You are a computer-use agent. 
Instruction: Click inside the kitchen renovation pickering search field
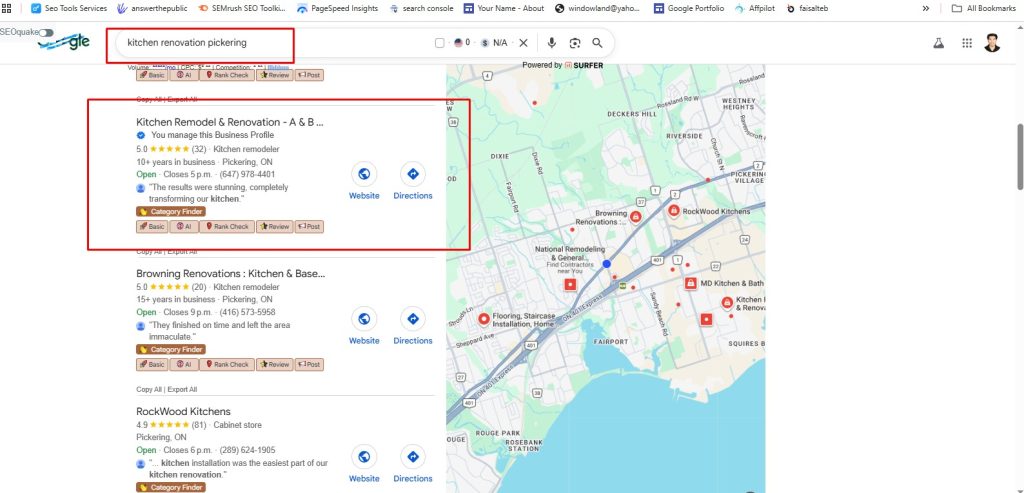(274, 42)
